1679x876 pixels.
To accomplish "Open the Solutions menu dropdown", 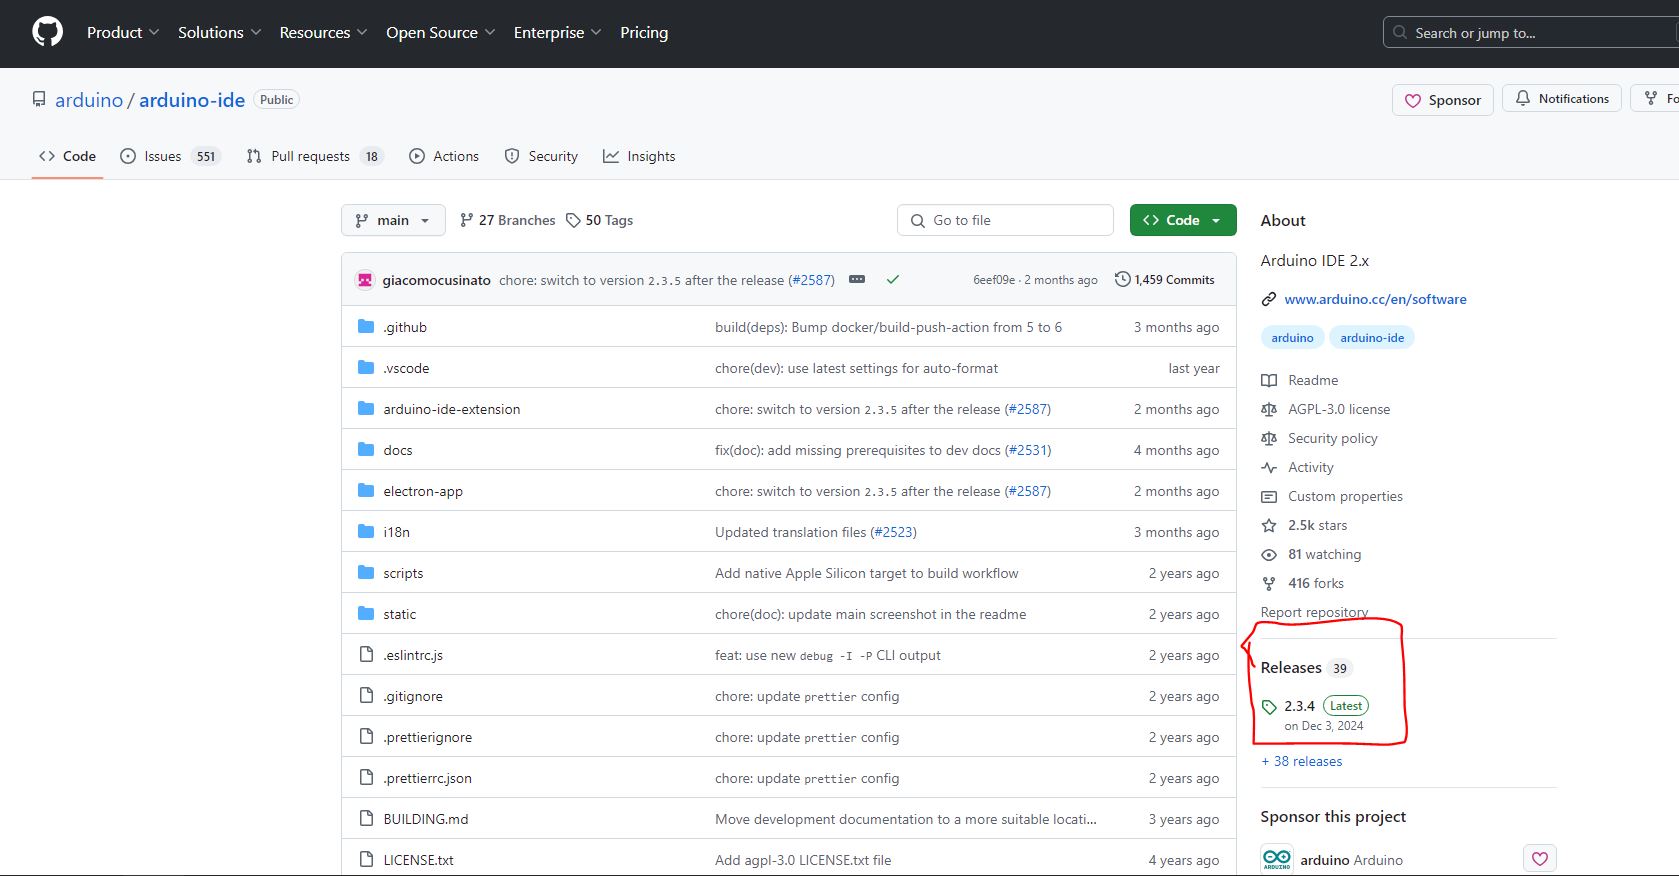I will 220,32.
